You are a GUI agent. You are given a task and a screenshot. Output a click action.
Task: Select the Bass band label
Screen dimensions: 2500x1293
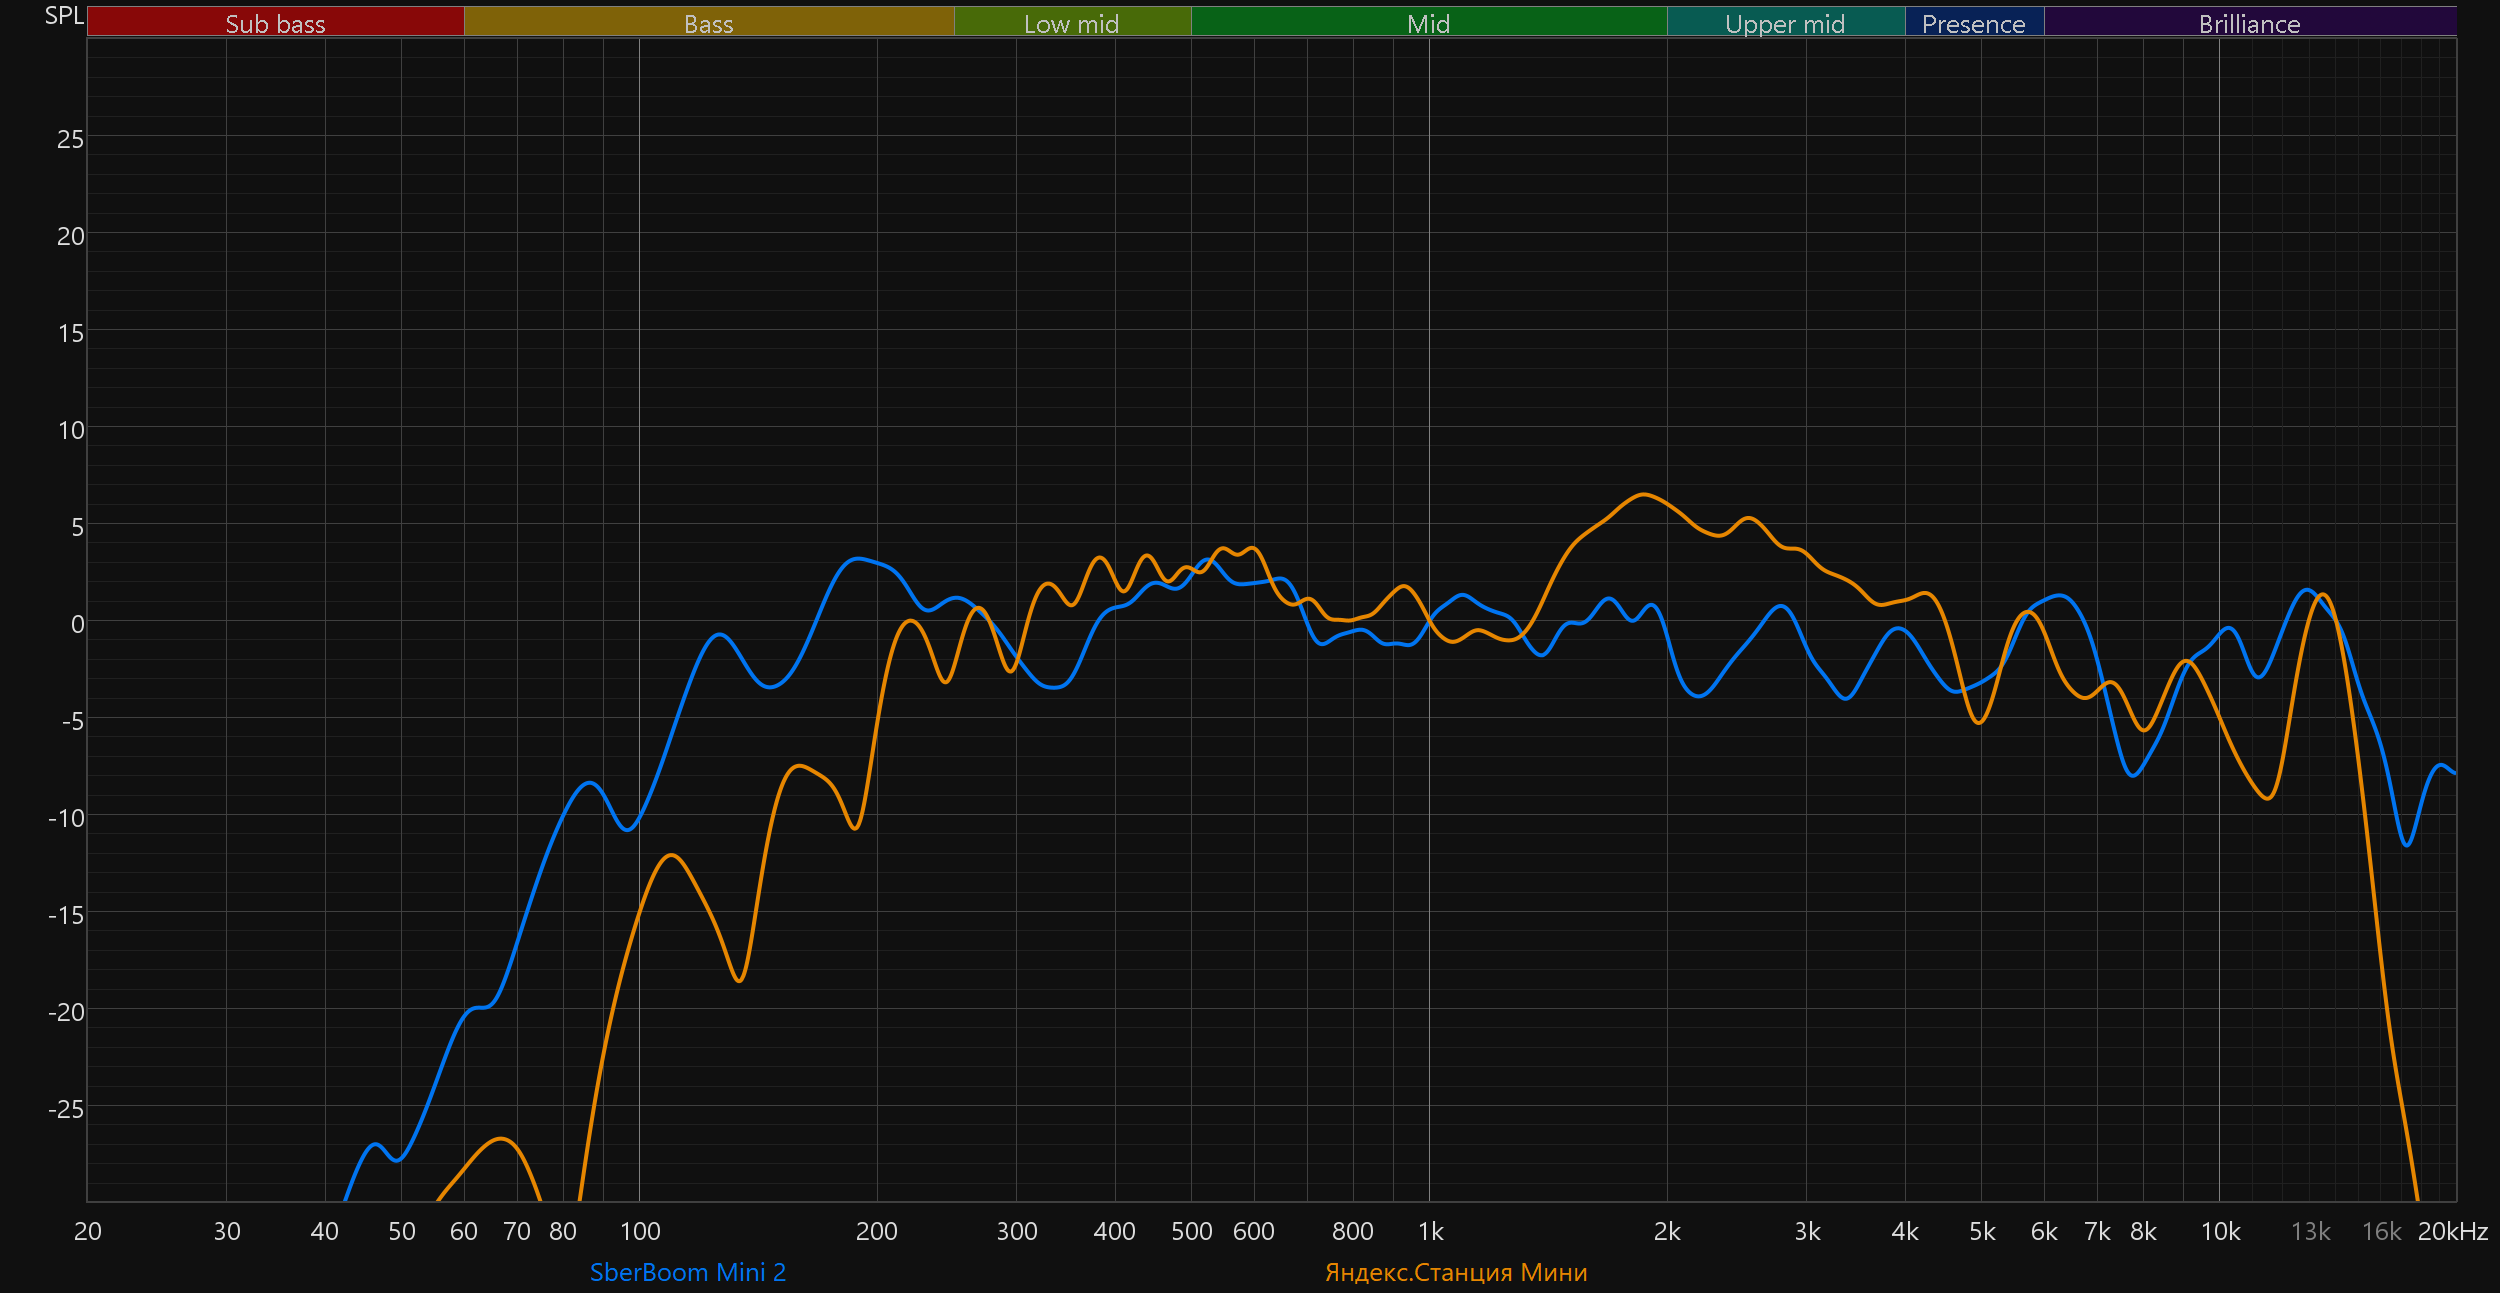coord(708,23)
